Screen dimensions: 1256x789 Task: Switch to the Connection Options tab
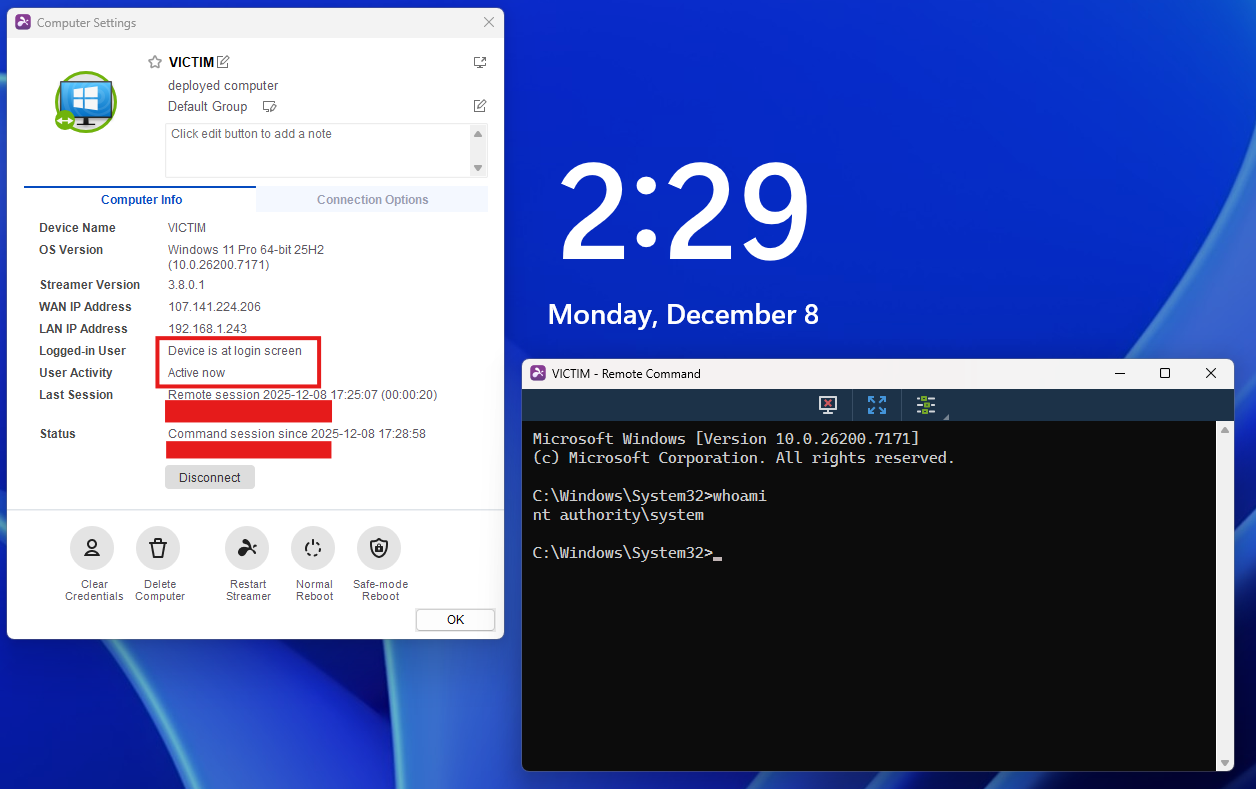click(372, 199)
